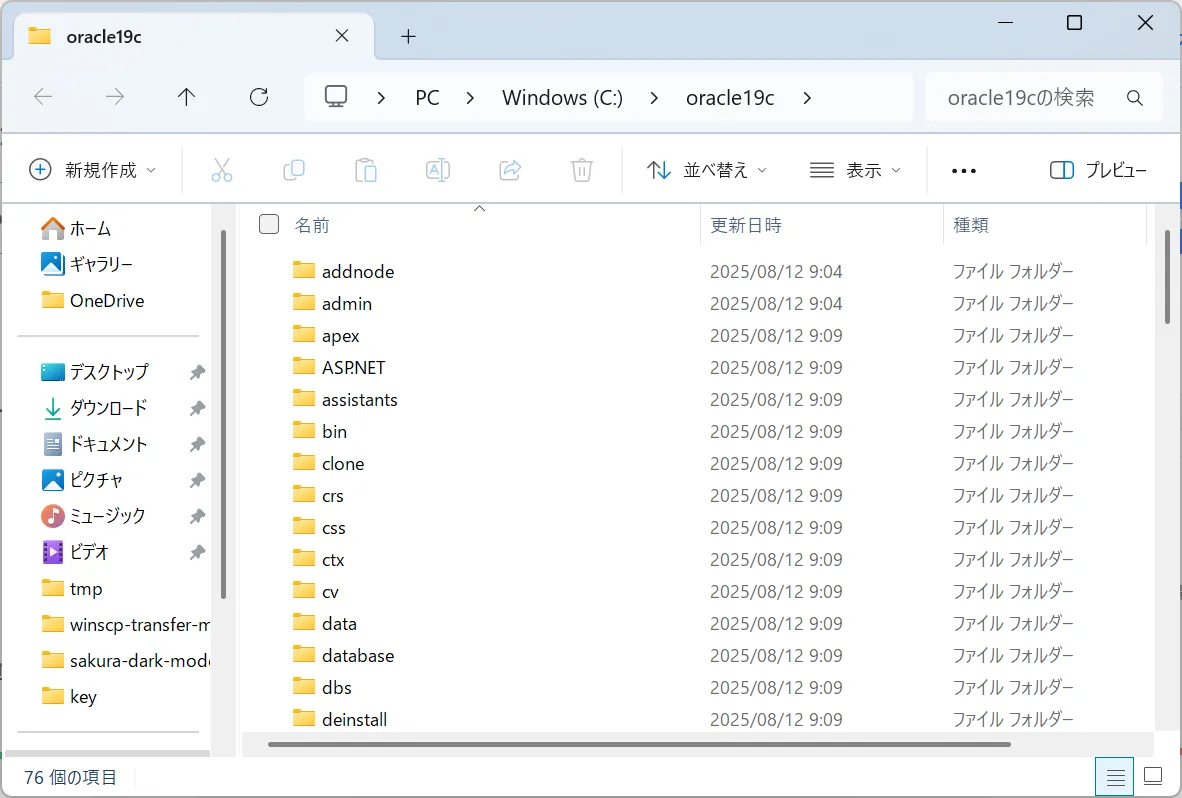
Task: Click the search magnifier icon
Action: 1135,97
